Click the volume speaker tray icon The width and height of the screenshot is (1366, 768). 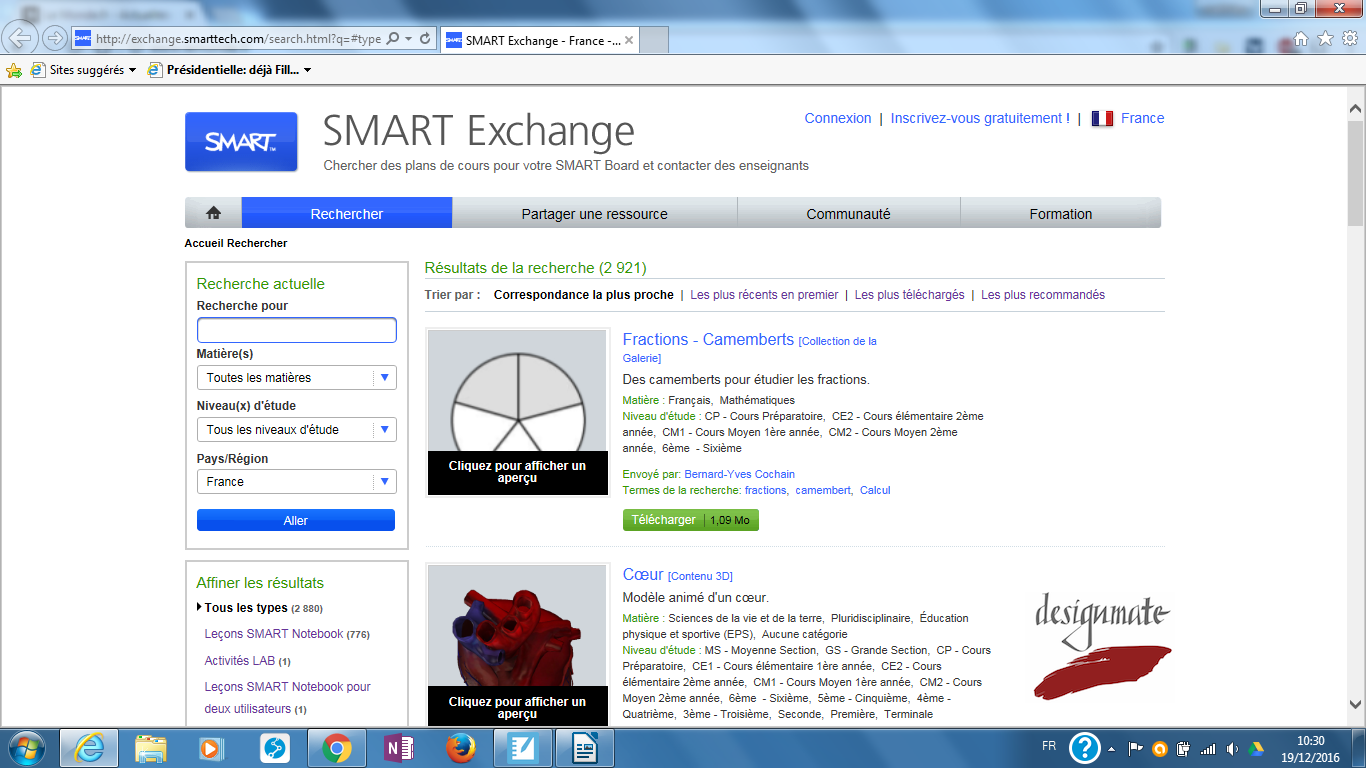(1231, 748)
